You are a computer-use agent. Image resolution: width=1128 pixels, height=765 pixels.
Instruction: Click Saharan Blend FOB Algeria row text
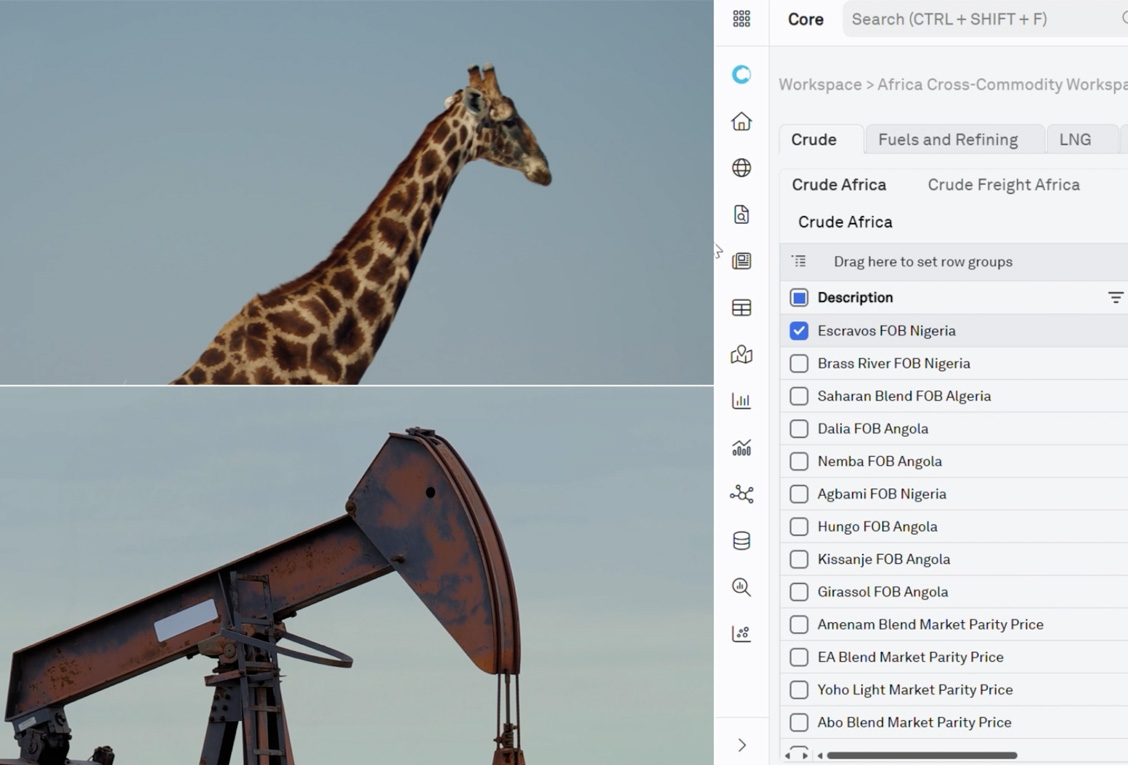(904, 396)
